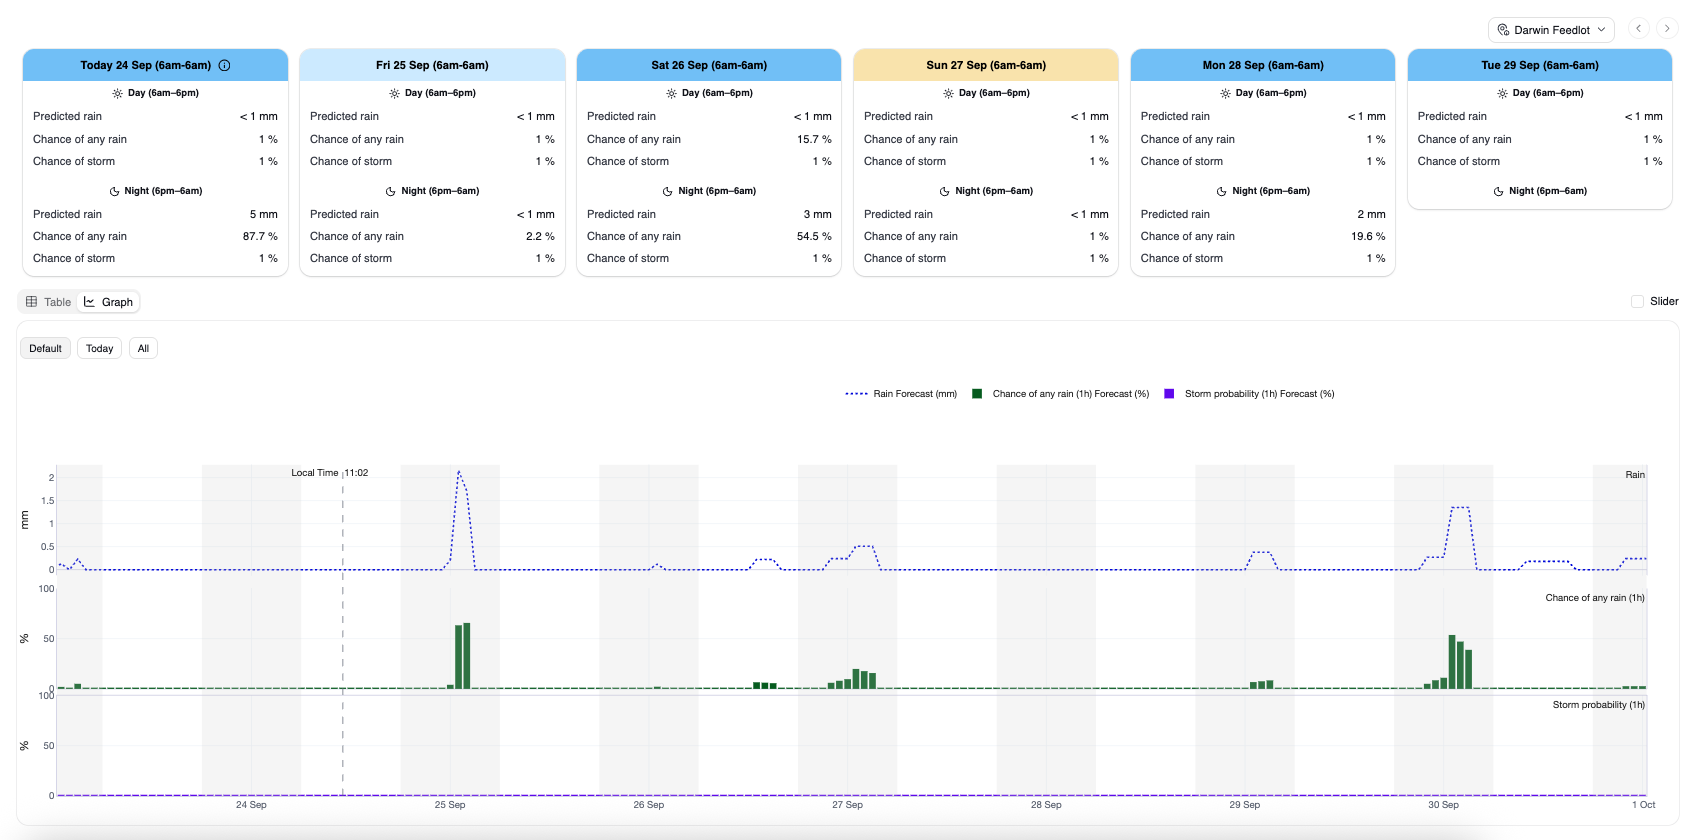This screenshot has height=840, width=1696.
Task: Select the All range button
Action: [143, 348]
